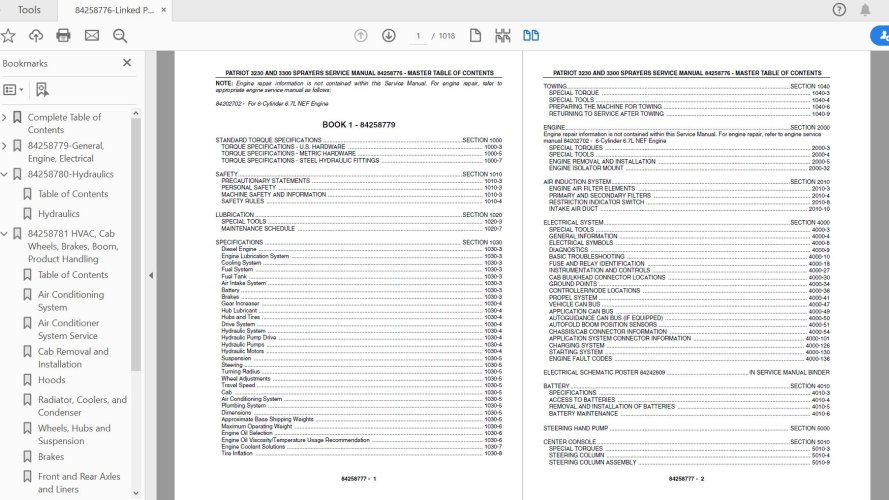Image resolution: width=889 pixels, height=500 pixels.
Task: Open the help question mark icon
Action: pyautogui.click(x=839, y=10)
